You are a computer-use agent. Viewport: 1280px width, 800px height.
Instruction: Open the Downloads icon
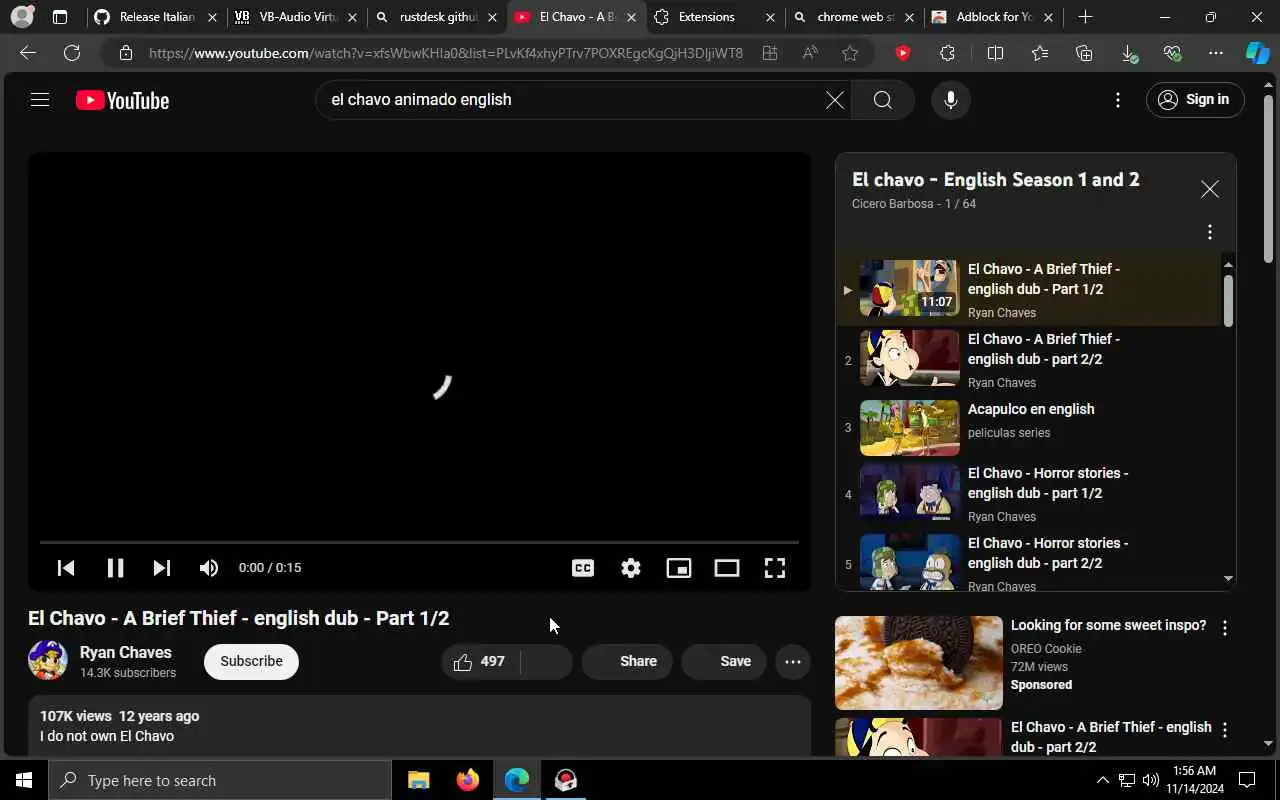coord(1128,53)
